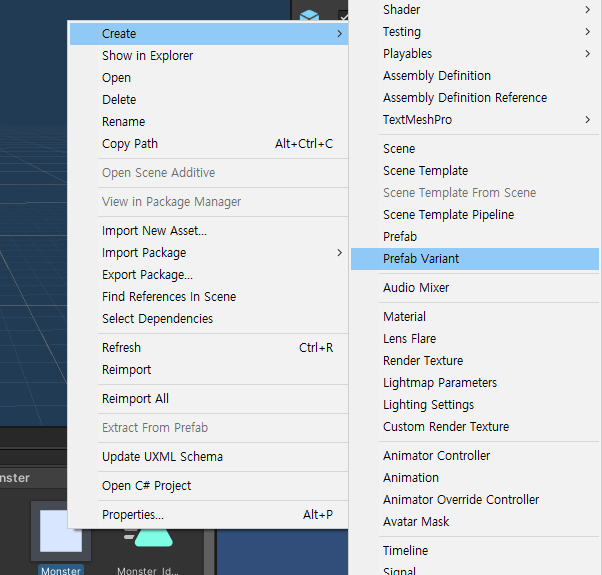Select Open from the context menu

coord(208,78)
